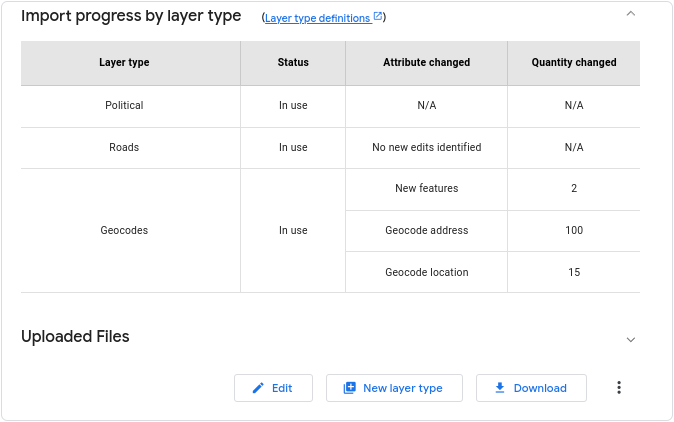Open the Layer type definitions link
This screenshot has height=422, width=674.
click(317, 18)
